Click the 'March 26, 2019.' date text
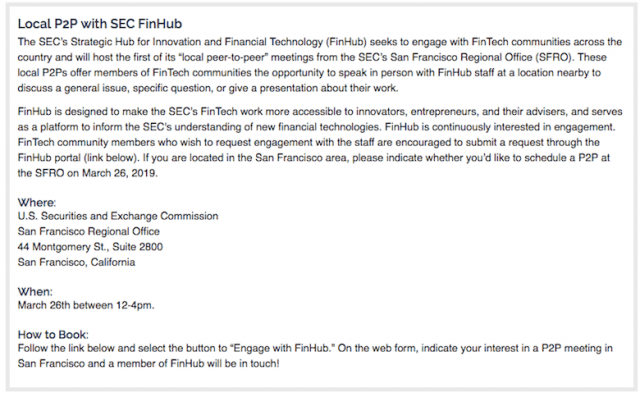640x393 pixels. click(x=120, y=173)
